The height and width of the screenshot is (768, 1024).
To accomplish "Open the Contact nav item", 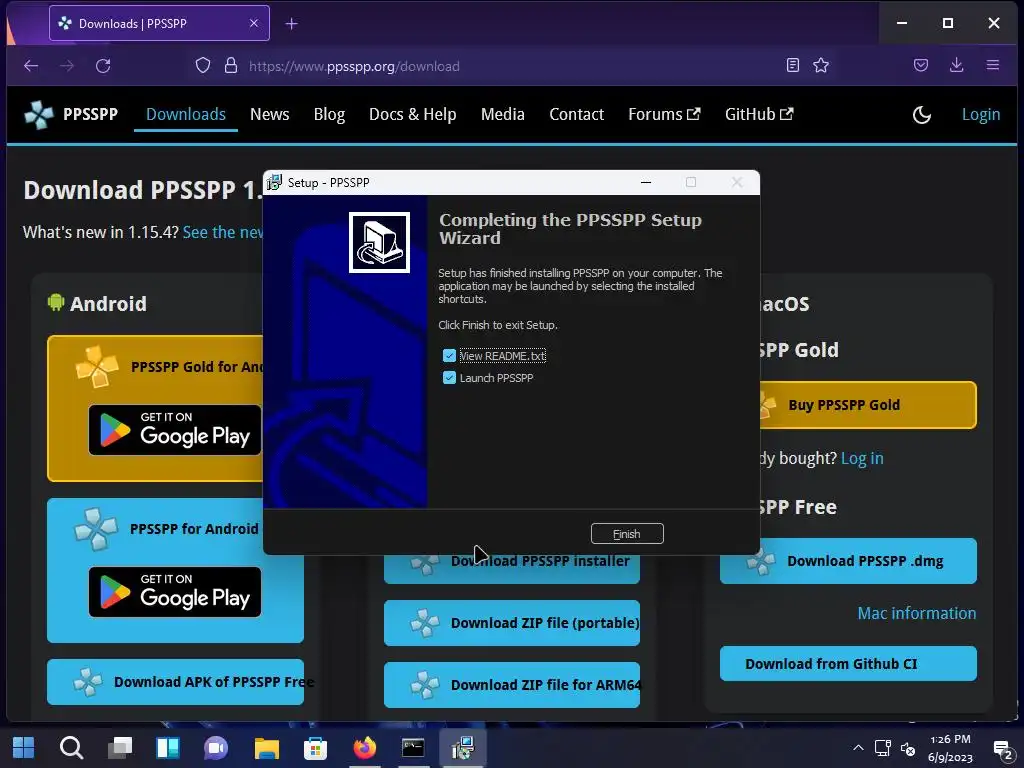I will click(x=577, y=114).
